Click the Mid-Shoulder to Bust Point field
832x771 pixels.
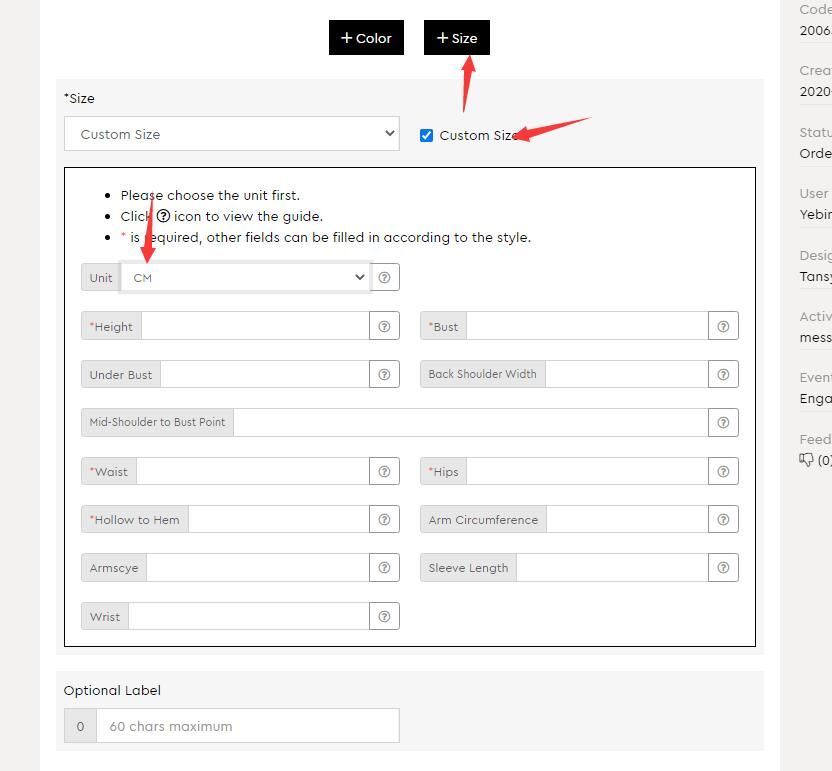(471, 422)
